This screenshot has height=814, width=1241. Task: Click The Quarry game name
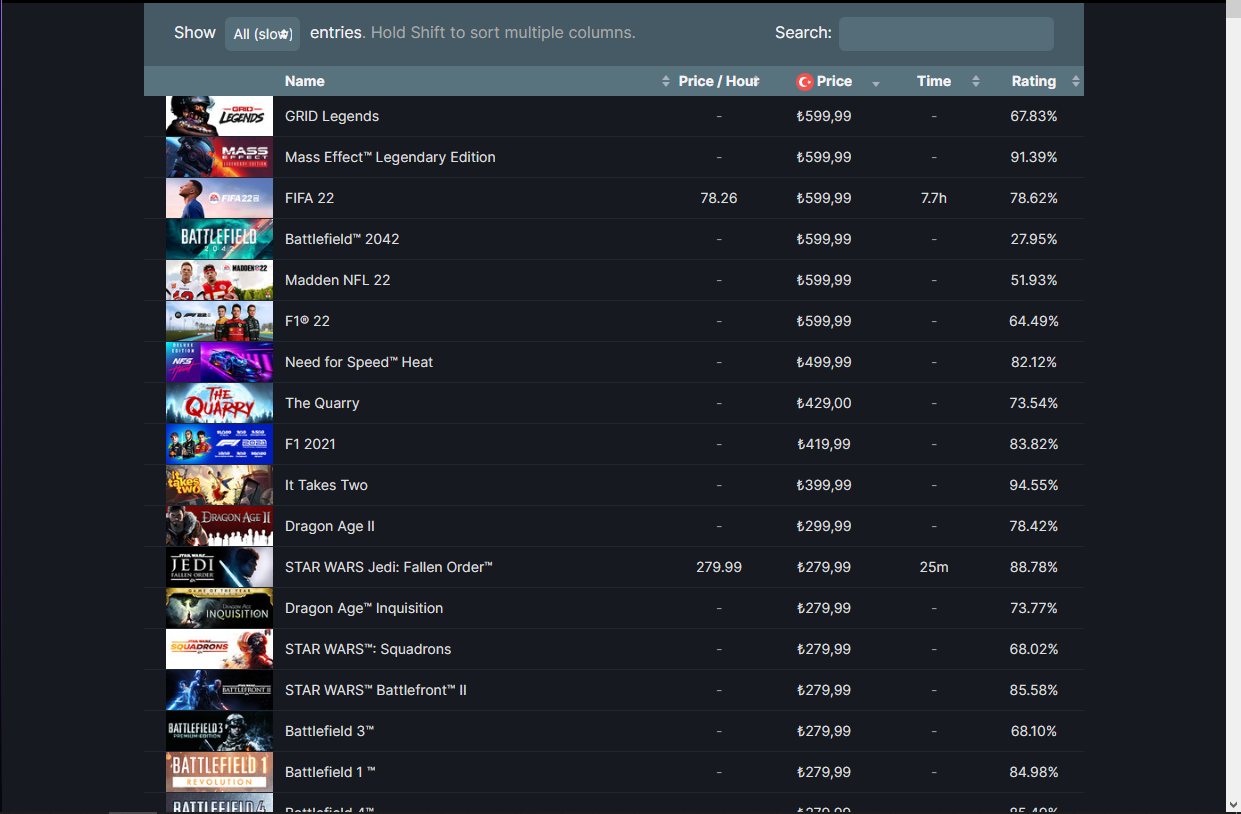pyautogui.click(x=322, y=403)
